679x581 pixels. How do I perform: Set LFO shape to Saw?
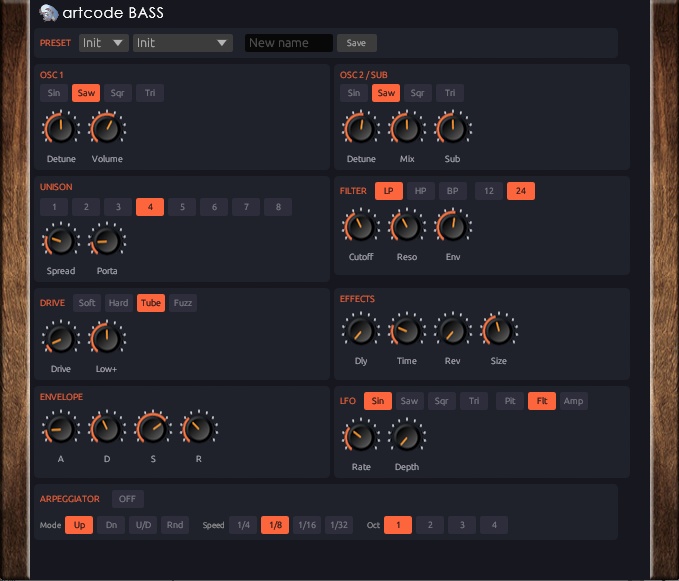pos(410,401)
